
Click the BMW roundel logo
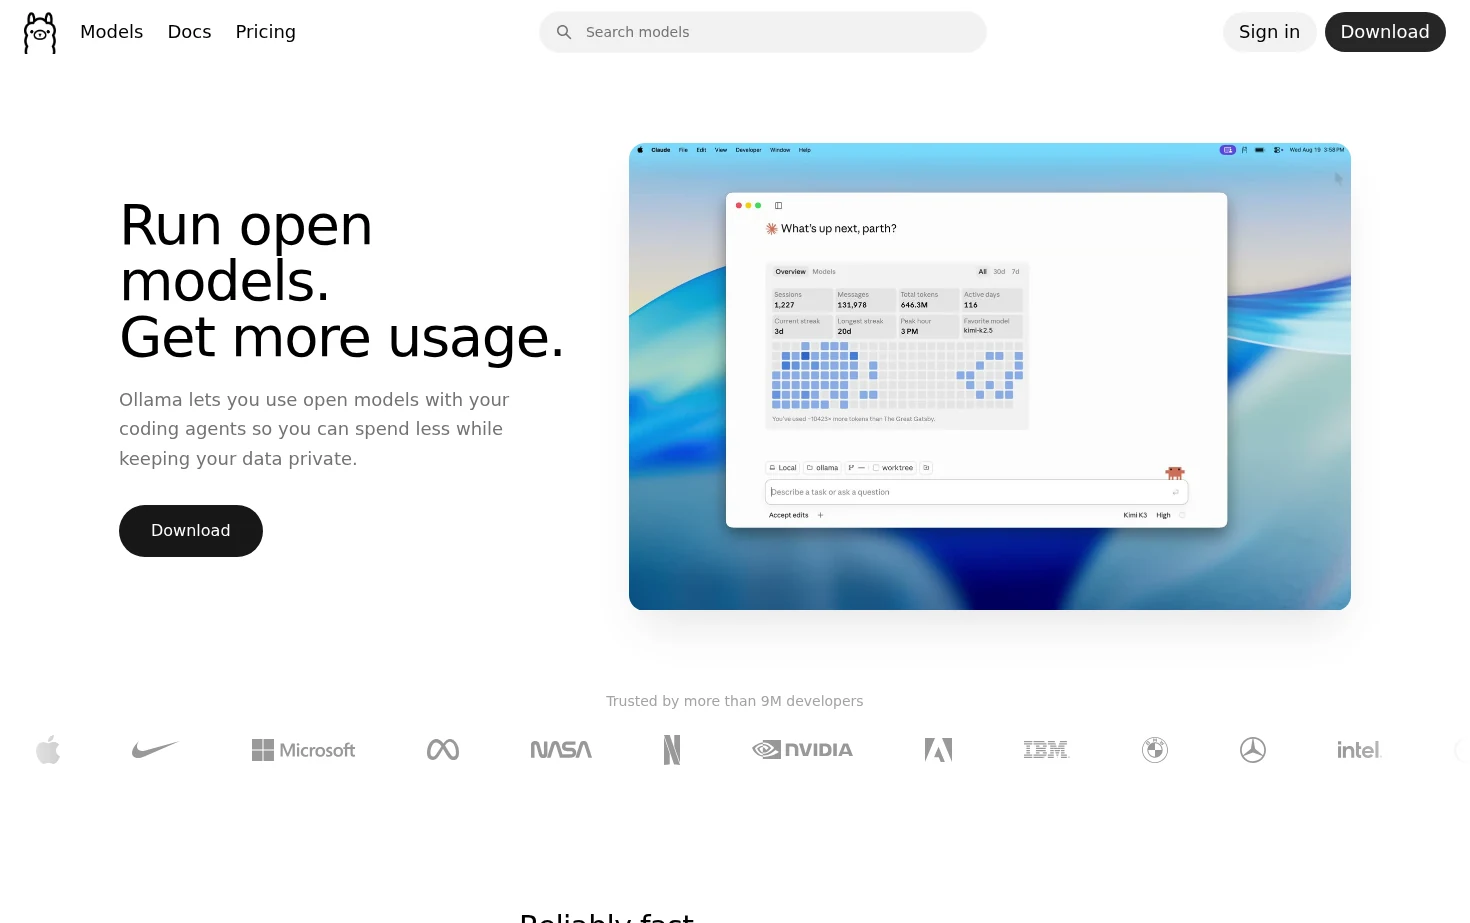pyautogui.click(x=1155, y=750)
